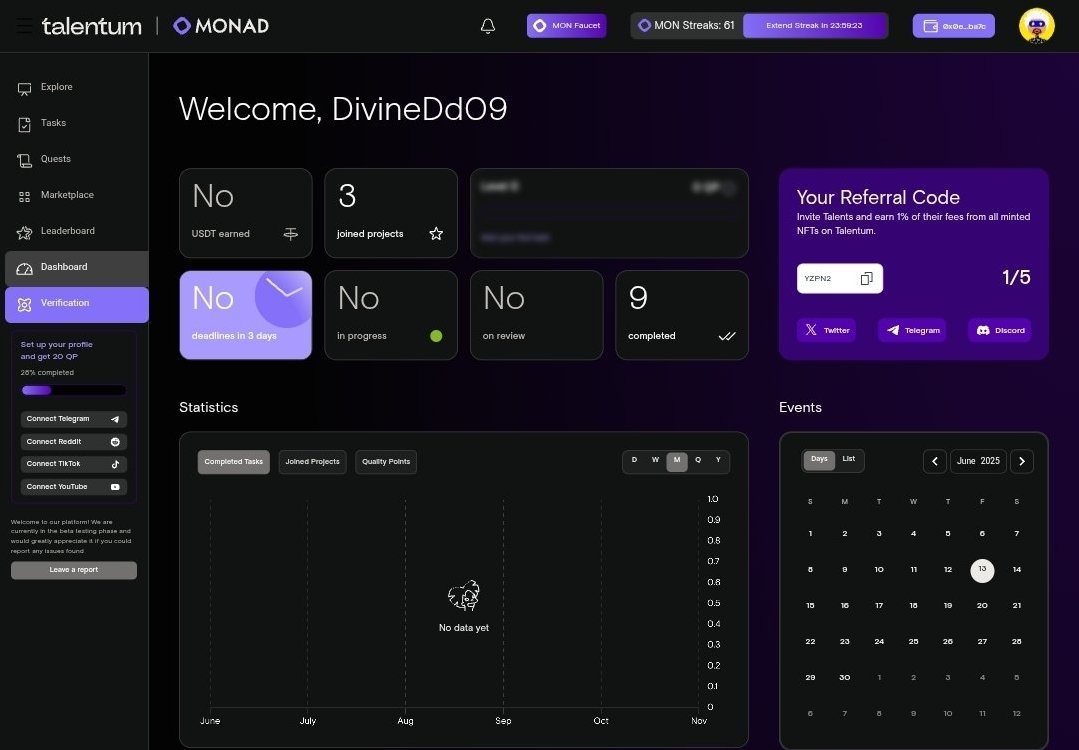The image size is (1079, 750).
Task: Share referral code on Discord
Action: pos(998,330)
